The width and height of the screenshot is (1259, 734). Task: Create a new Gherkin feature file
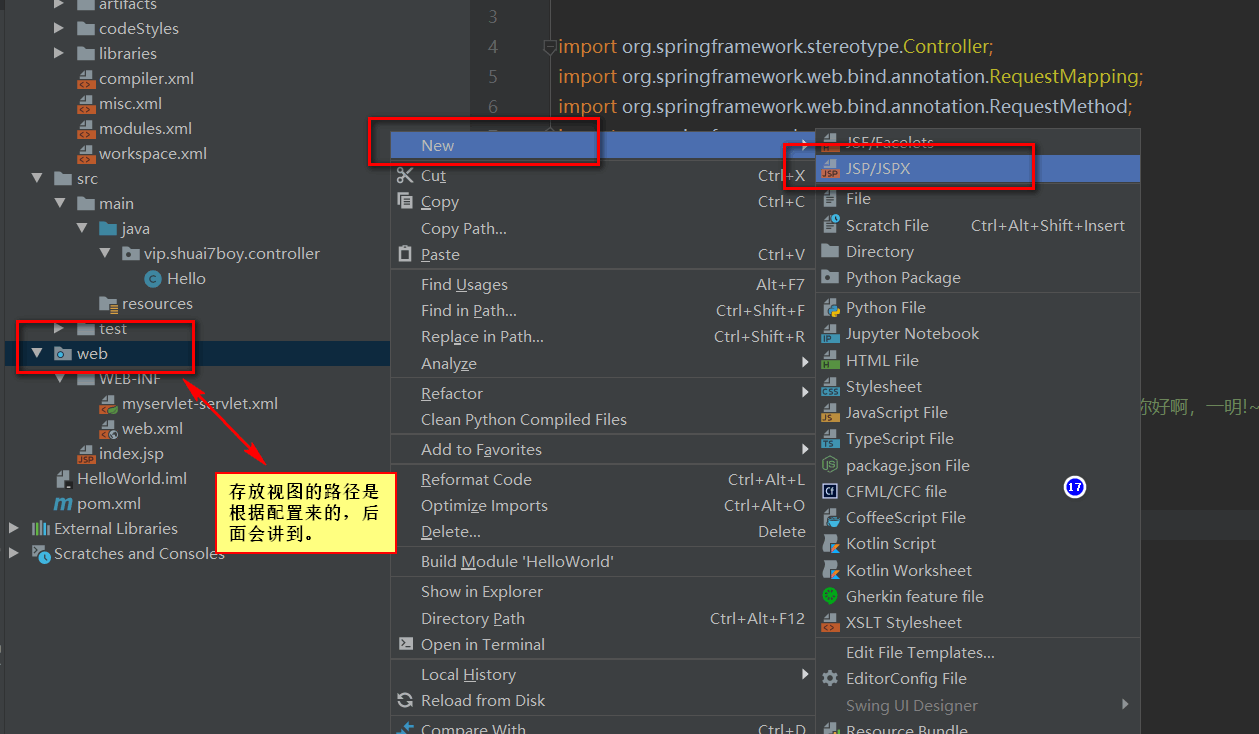913,596
